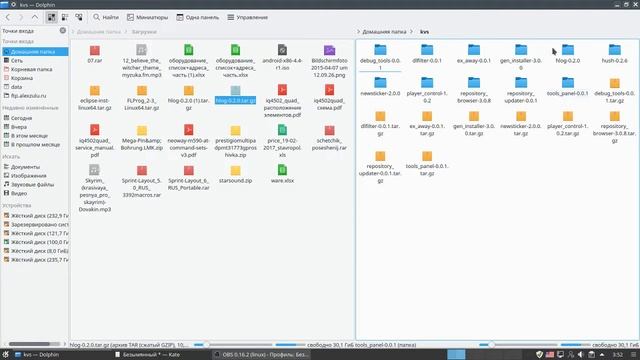Go up to the parent folder

[35, 17]
